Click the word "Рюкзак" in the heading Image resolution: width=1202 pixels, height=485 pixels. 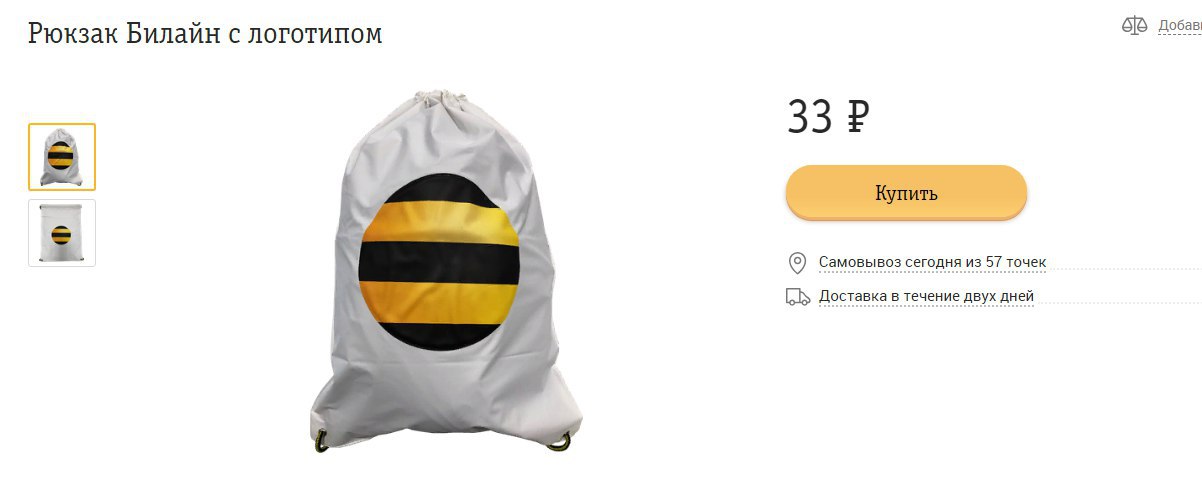(73, 34)
